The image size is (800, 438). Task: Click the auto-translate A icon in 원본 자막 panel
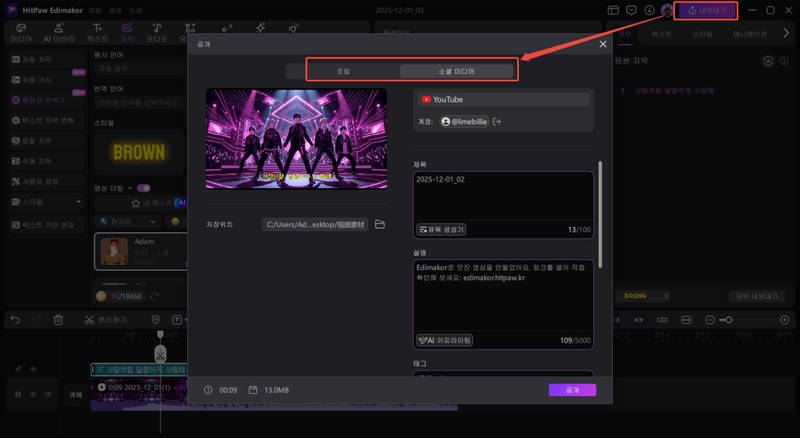[x=768, y=61]
